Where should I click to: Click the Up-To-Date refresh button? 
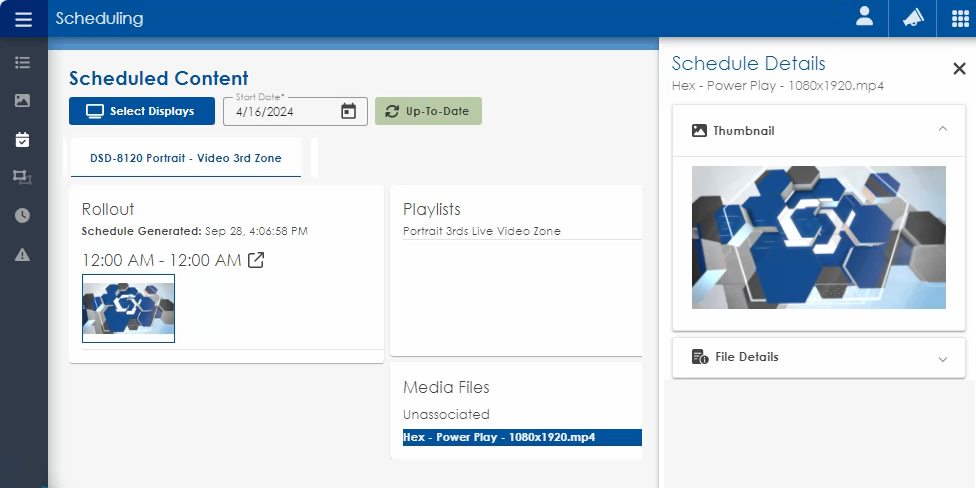(x=428, y=111)
